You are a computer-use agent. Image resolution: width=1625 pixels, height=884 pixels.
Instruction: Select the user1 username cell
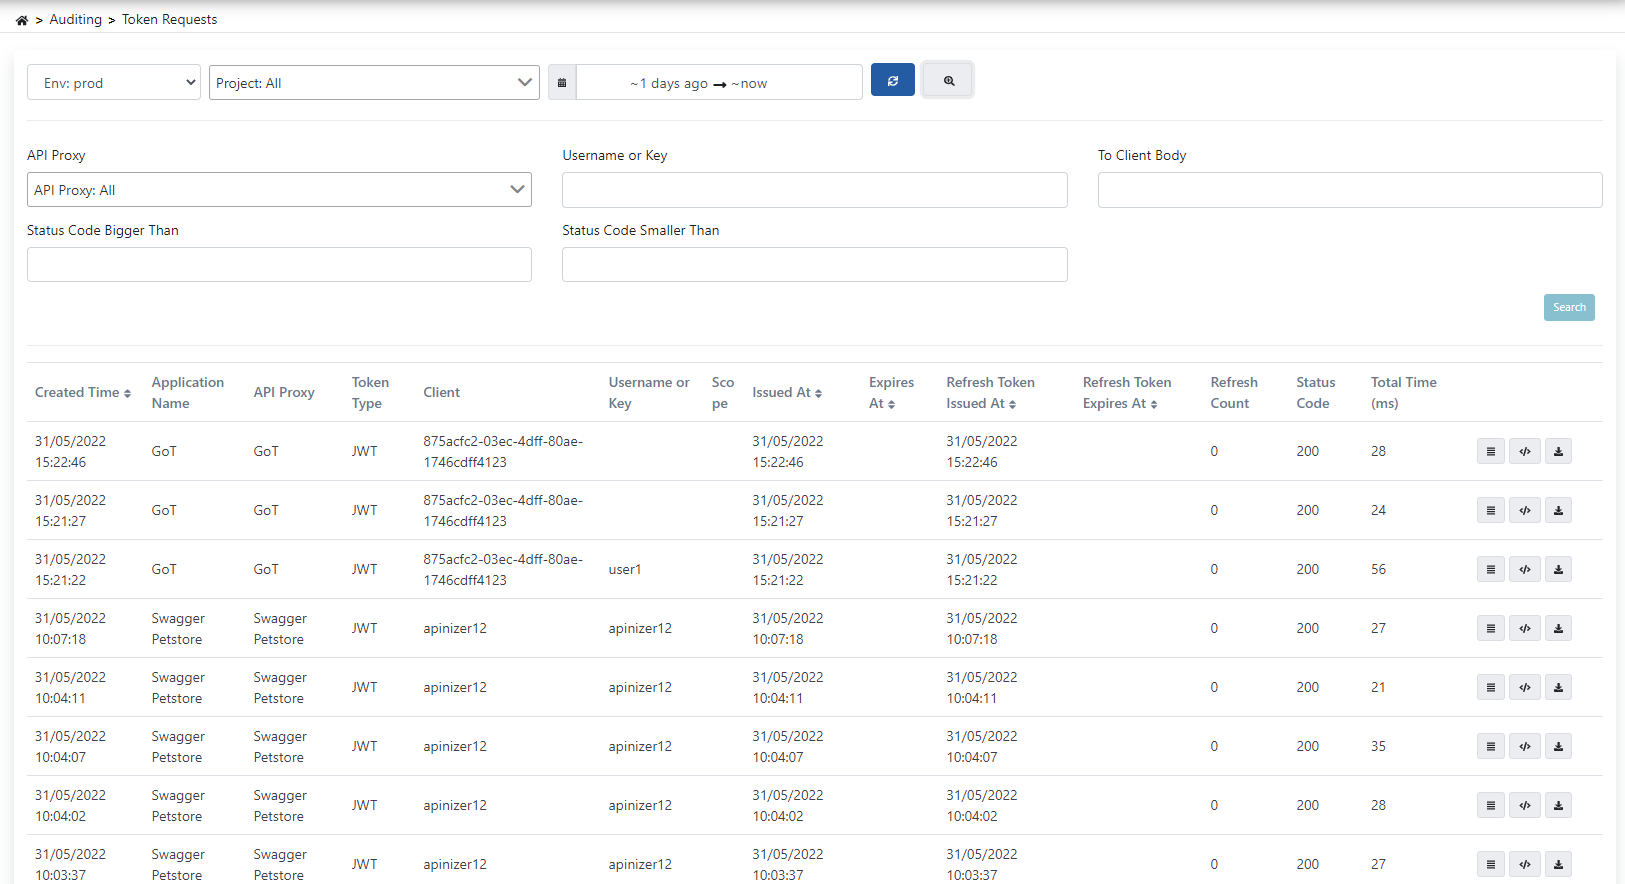pos(625,569)
